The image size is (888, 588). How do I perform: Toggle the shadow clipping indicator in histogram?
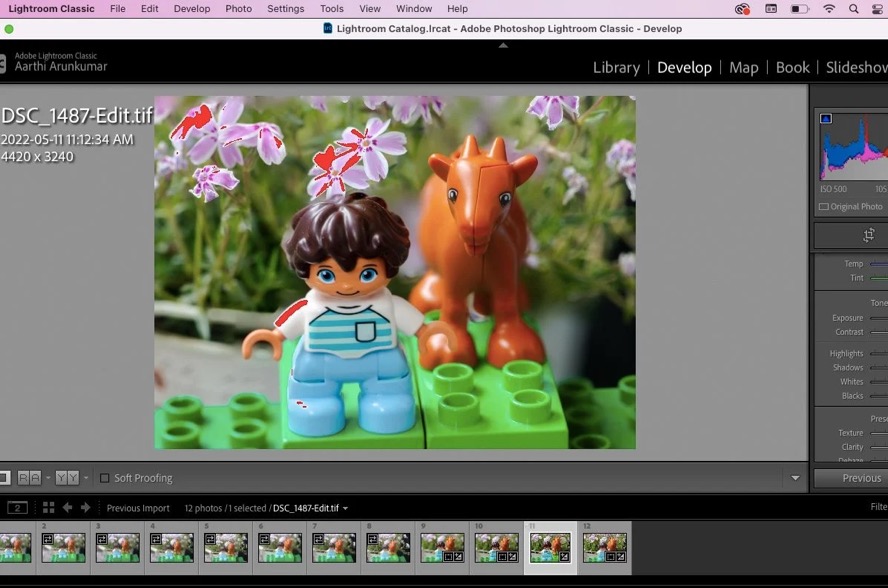pos(826,118)
